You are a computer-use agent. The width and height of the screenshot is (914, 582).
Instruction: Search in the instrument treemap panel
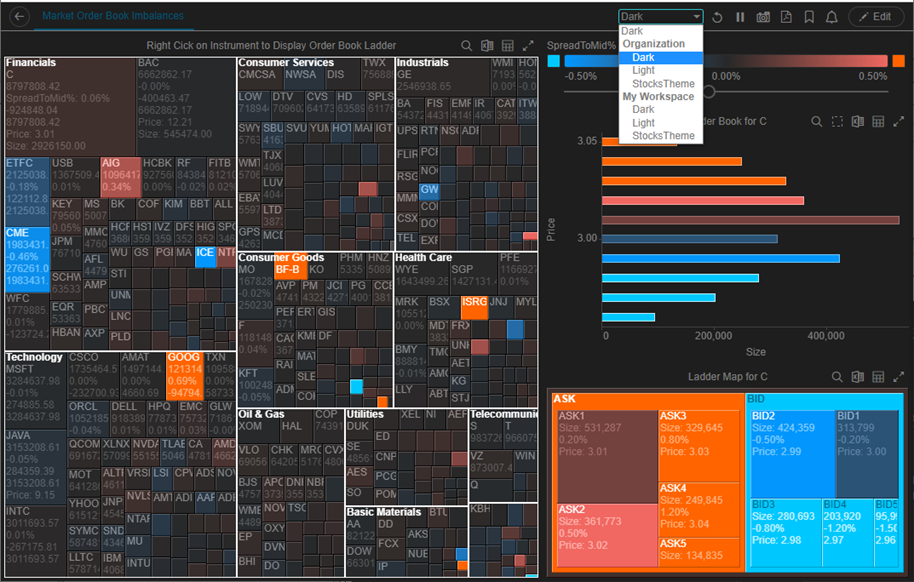466,45
